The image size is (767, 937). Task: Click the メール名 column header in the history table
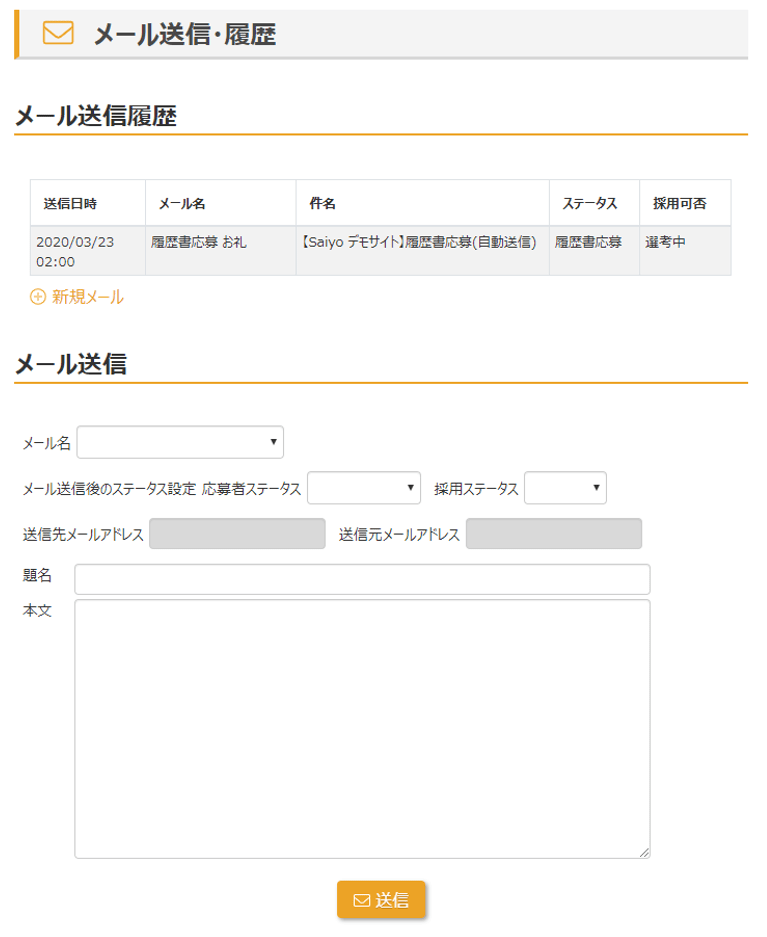[182, 203]
